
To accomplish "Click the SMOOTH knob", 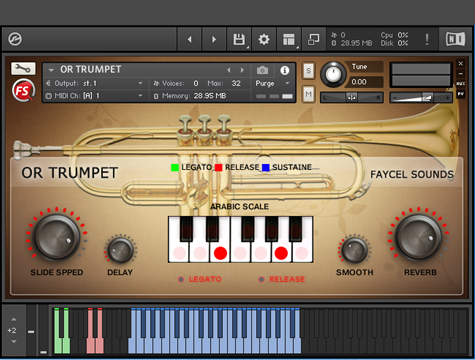I will coord(355,250).
